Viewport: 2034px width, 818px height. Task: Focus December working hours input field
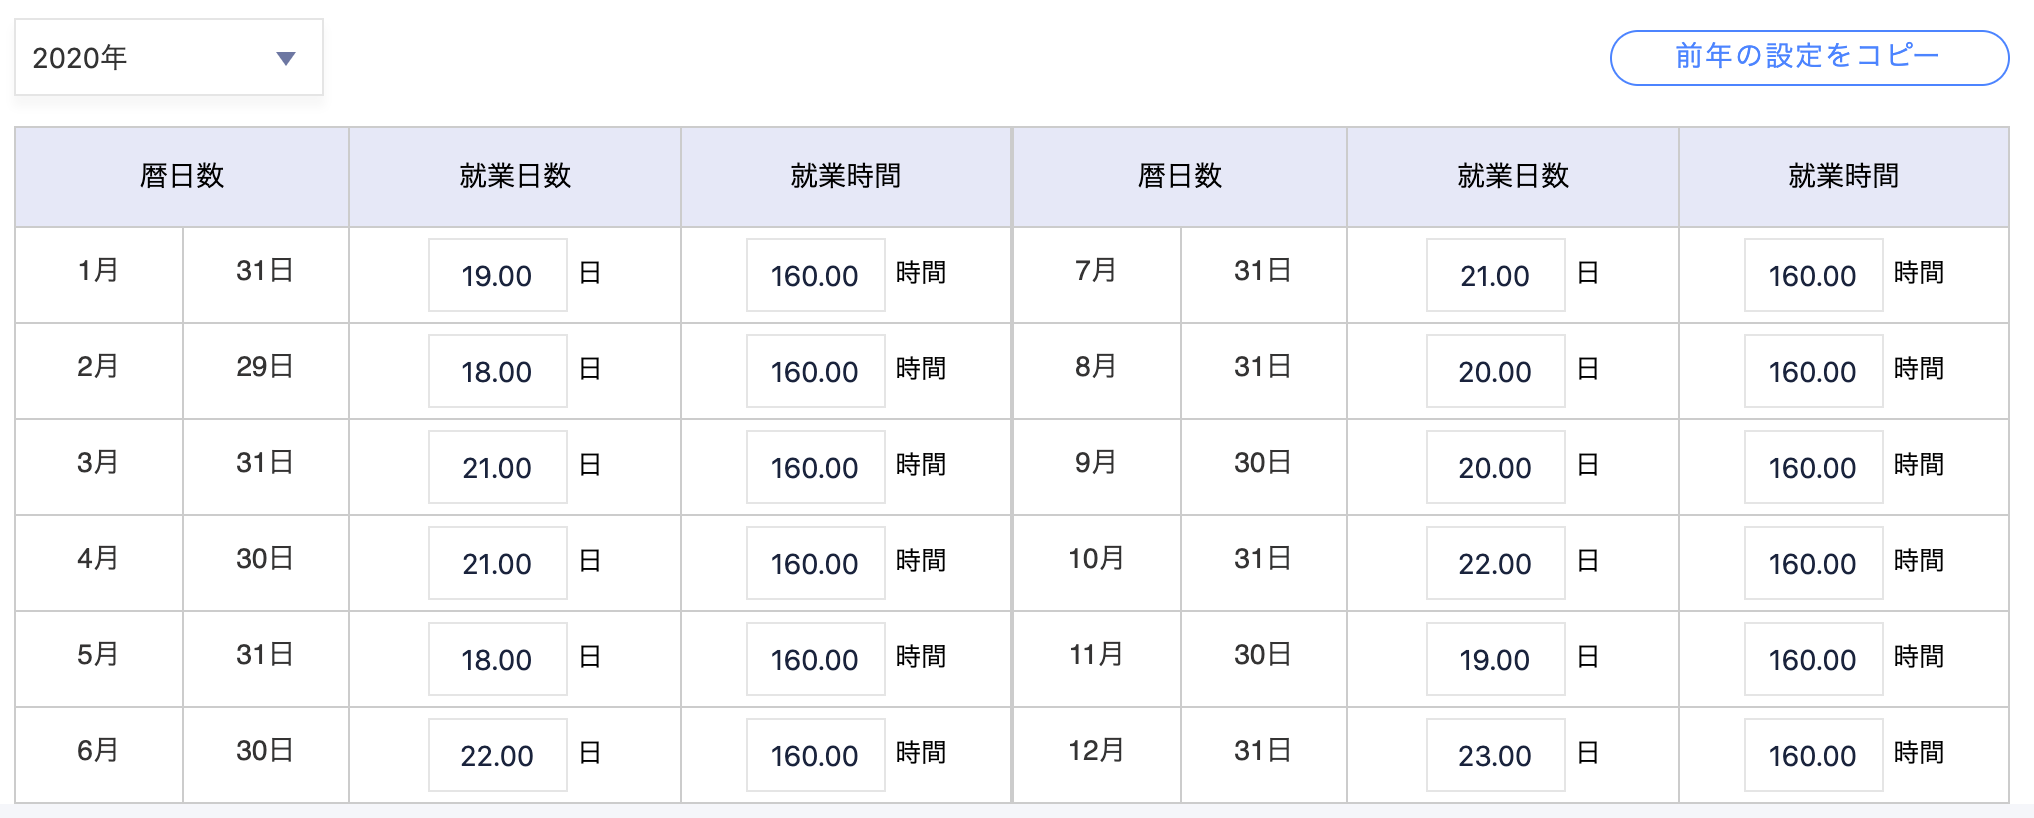[1813, 755]
